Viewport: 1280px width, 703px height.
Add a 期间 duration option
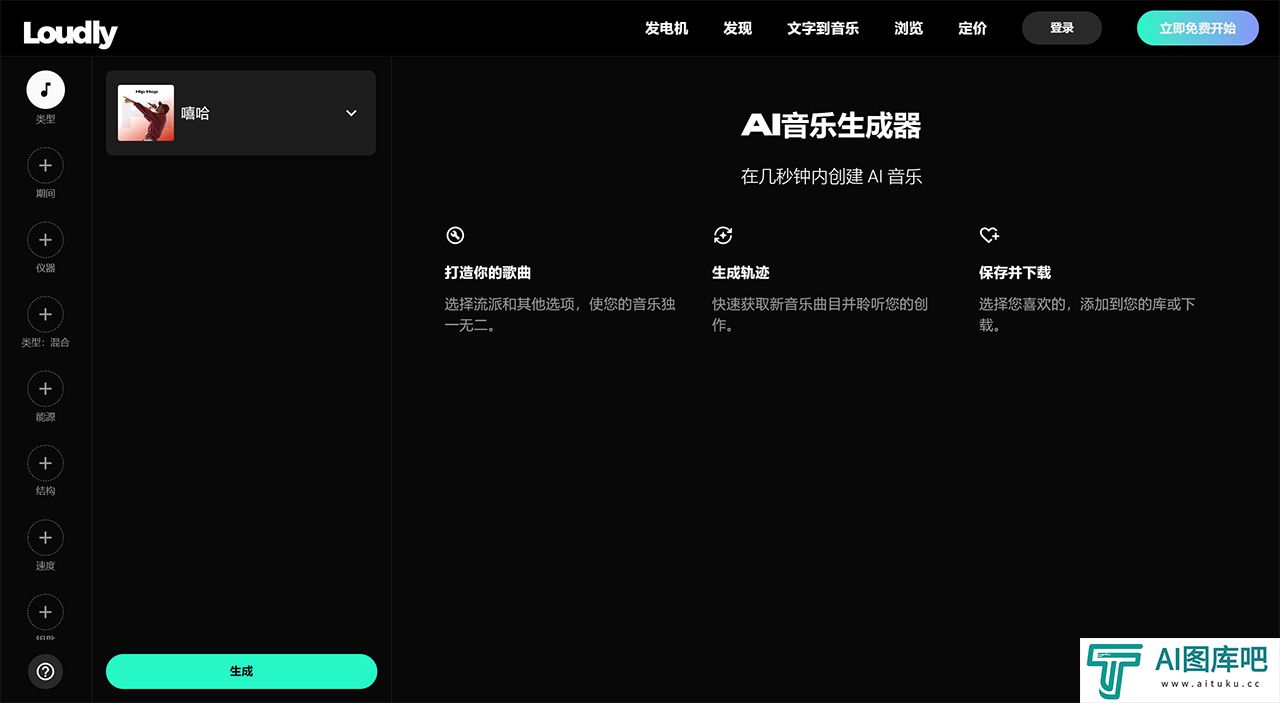pyautogui.click(x=45, y=165)
